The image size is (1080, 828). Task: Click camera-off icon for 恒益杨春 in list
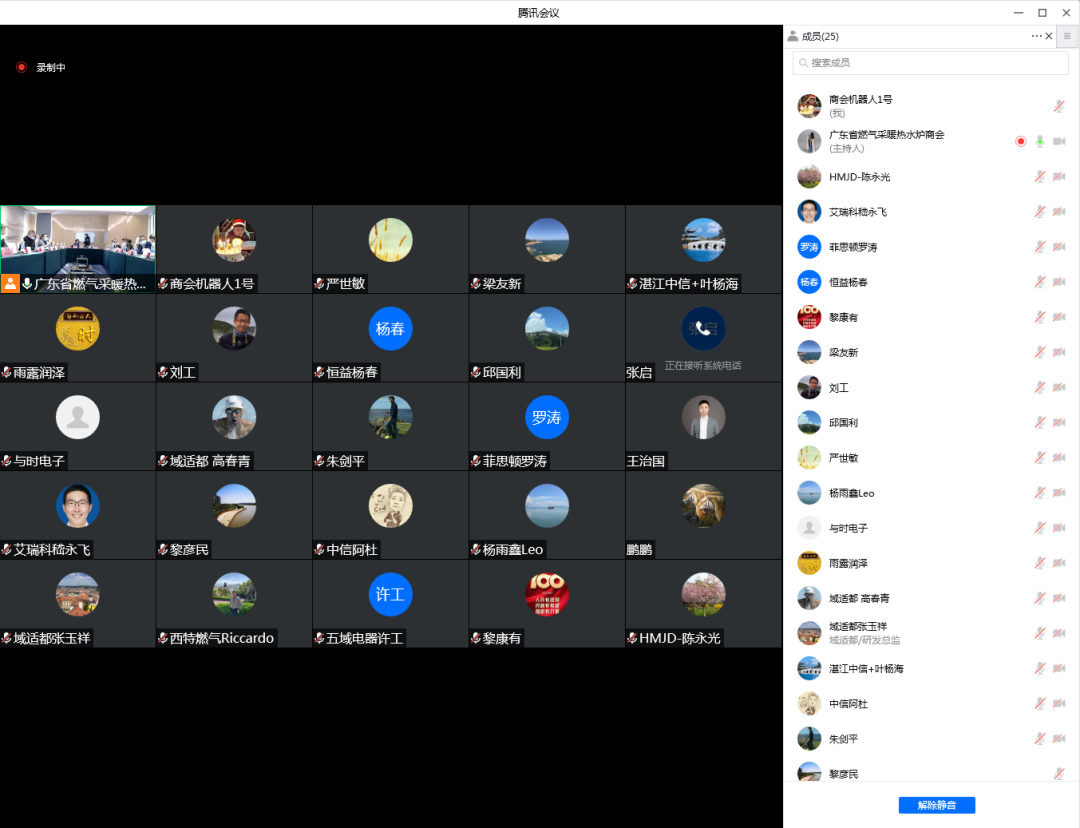pyautogui.click(x=1059, y=282)
